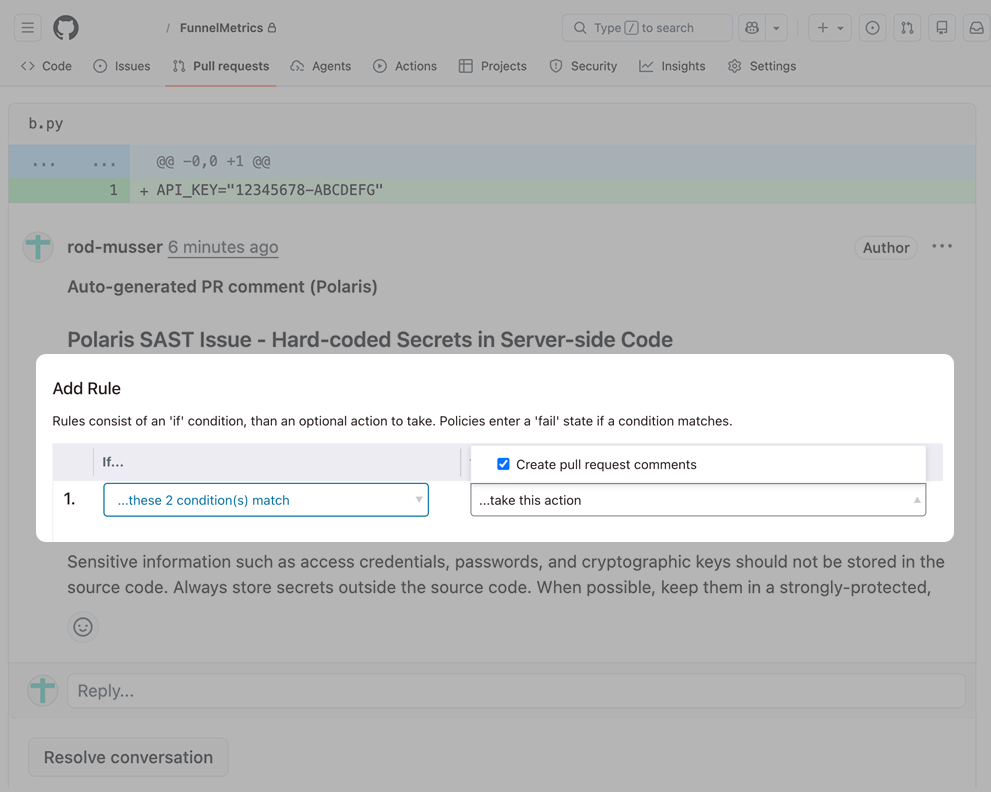
Task: Open the hamburger navigation menu
Action: pos(27,27)
